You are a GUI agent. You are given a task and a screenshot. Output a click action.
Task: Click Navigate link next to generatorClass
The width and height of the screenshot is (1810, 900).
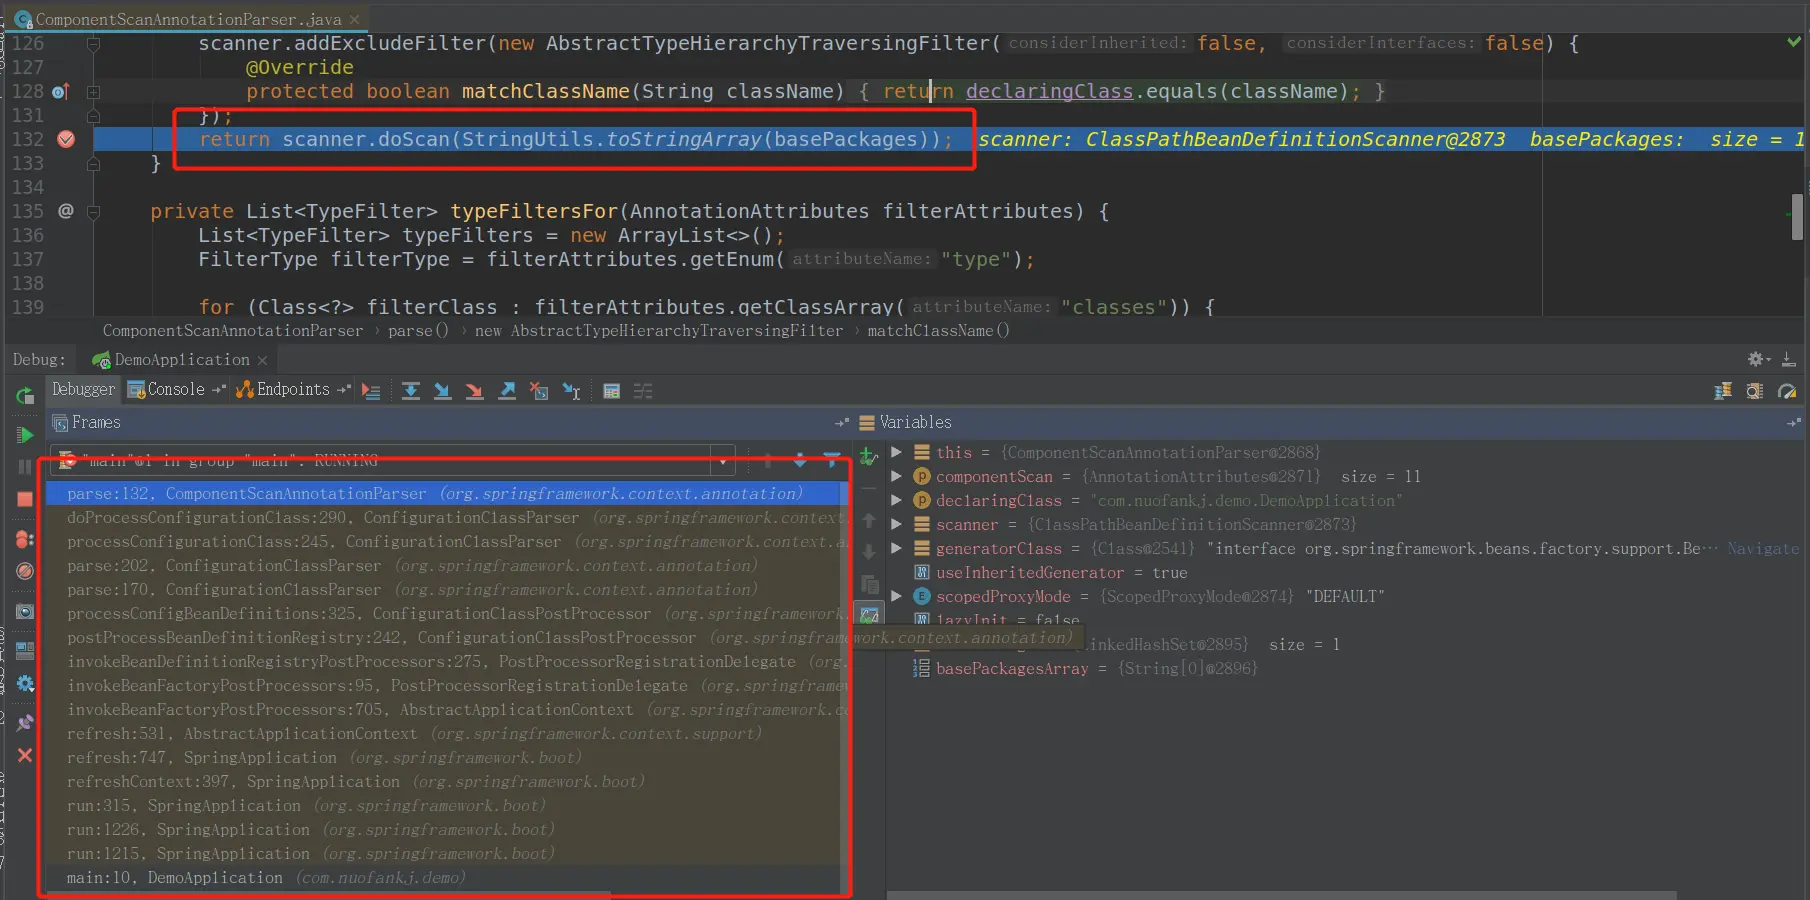(1762, 549)
